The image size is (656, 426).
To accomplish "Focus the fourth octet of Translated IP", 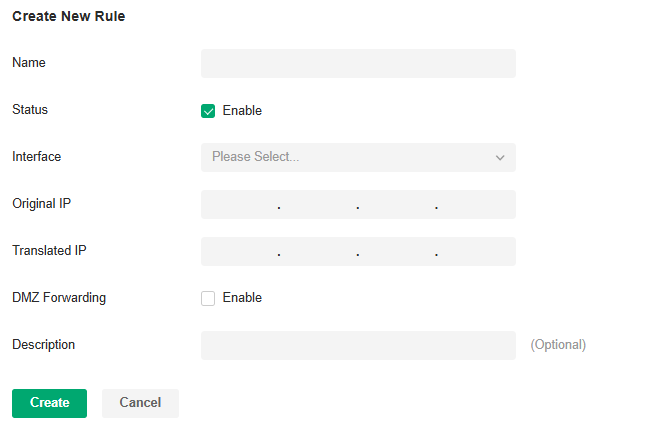I will (x=476, y=252).
